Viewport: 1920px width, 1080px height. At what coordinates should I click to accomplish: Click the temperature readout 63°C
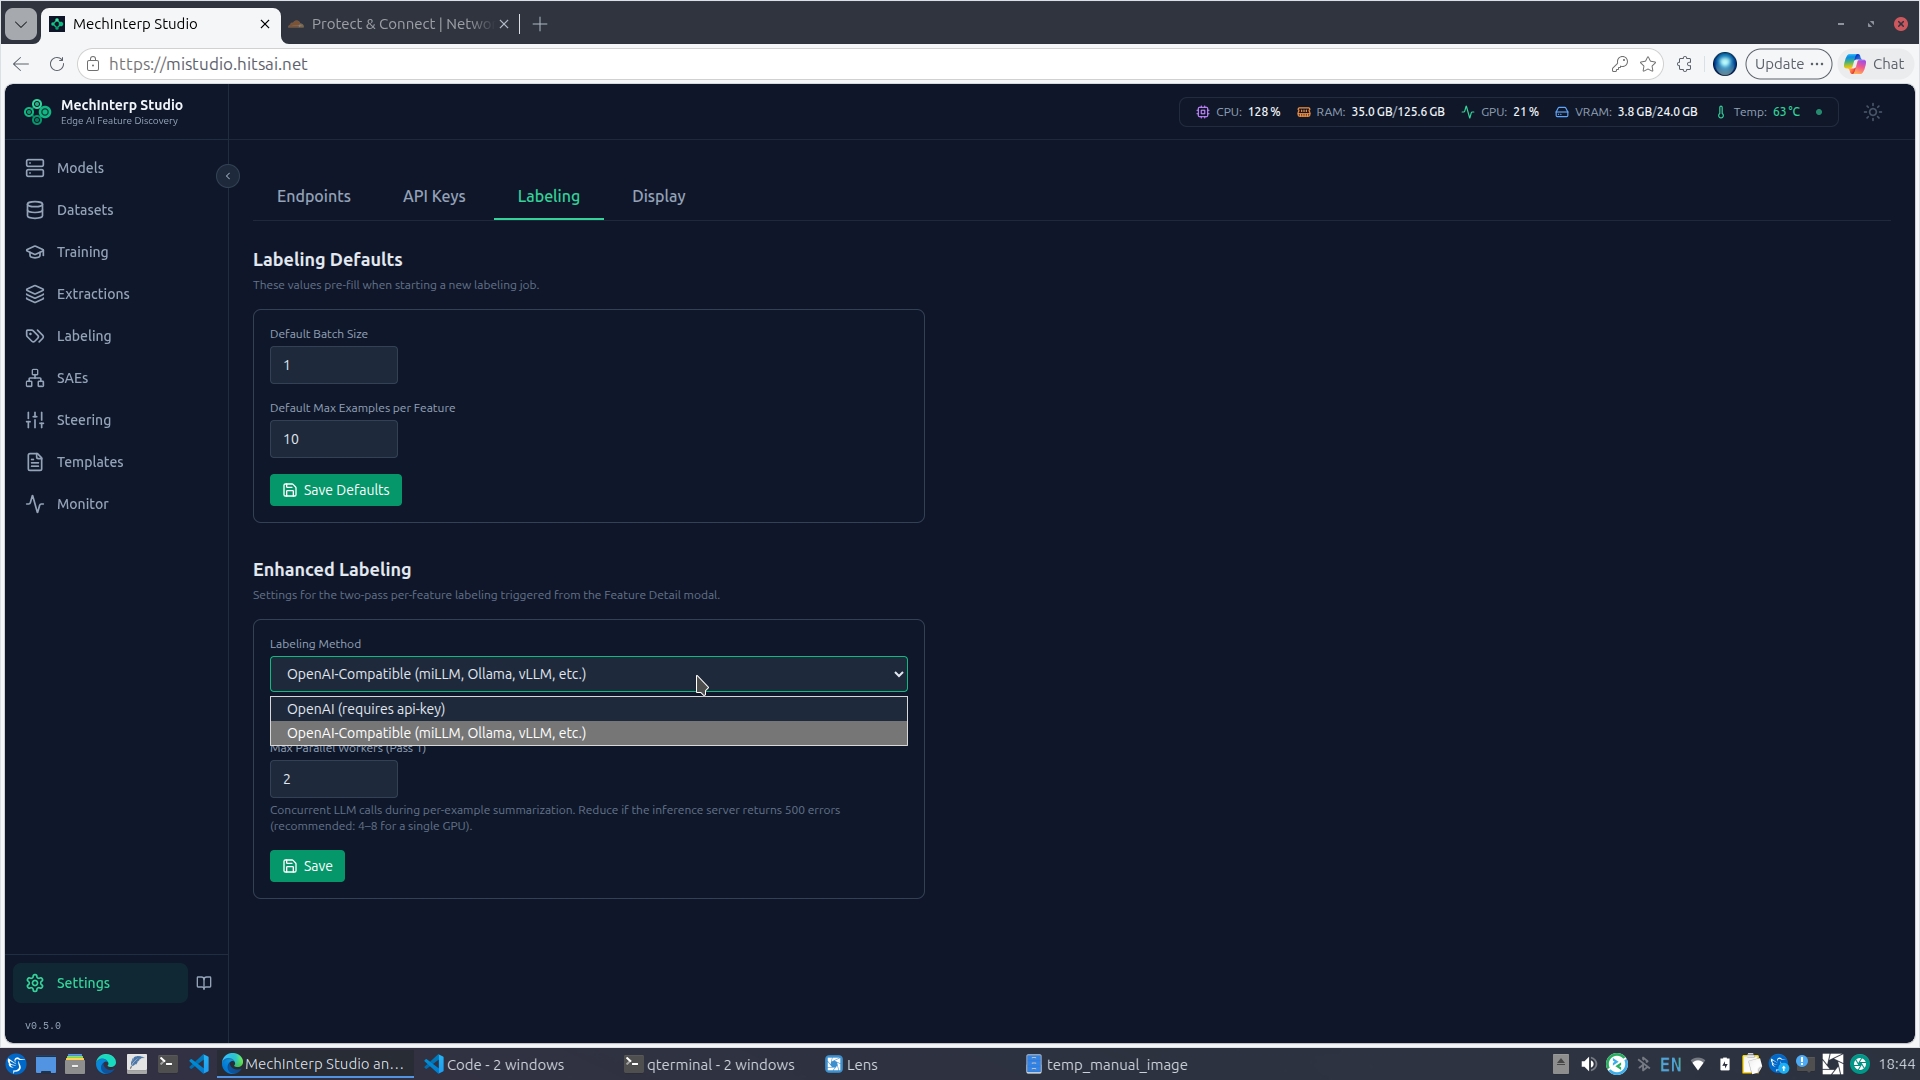(1757, 112)
